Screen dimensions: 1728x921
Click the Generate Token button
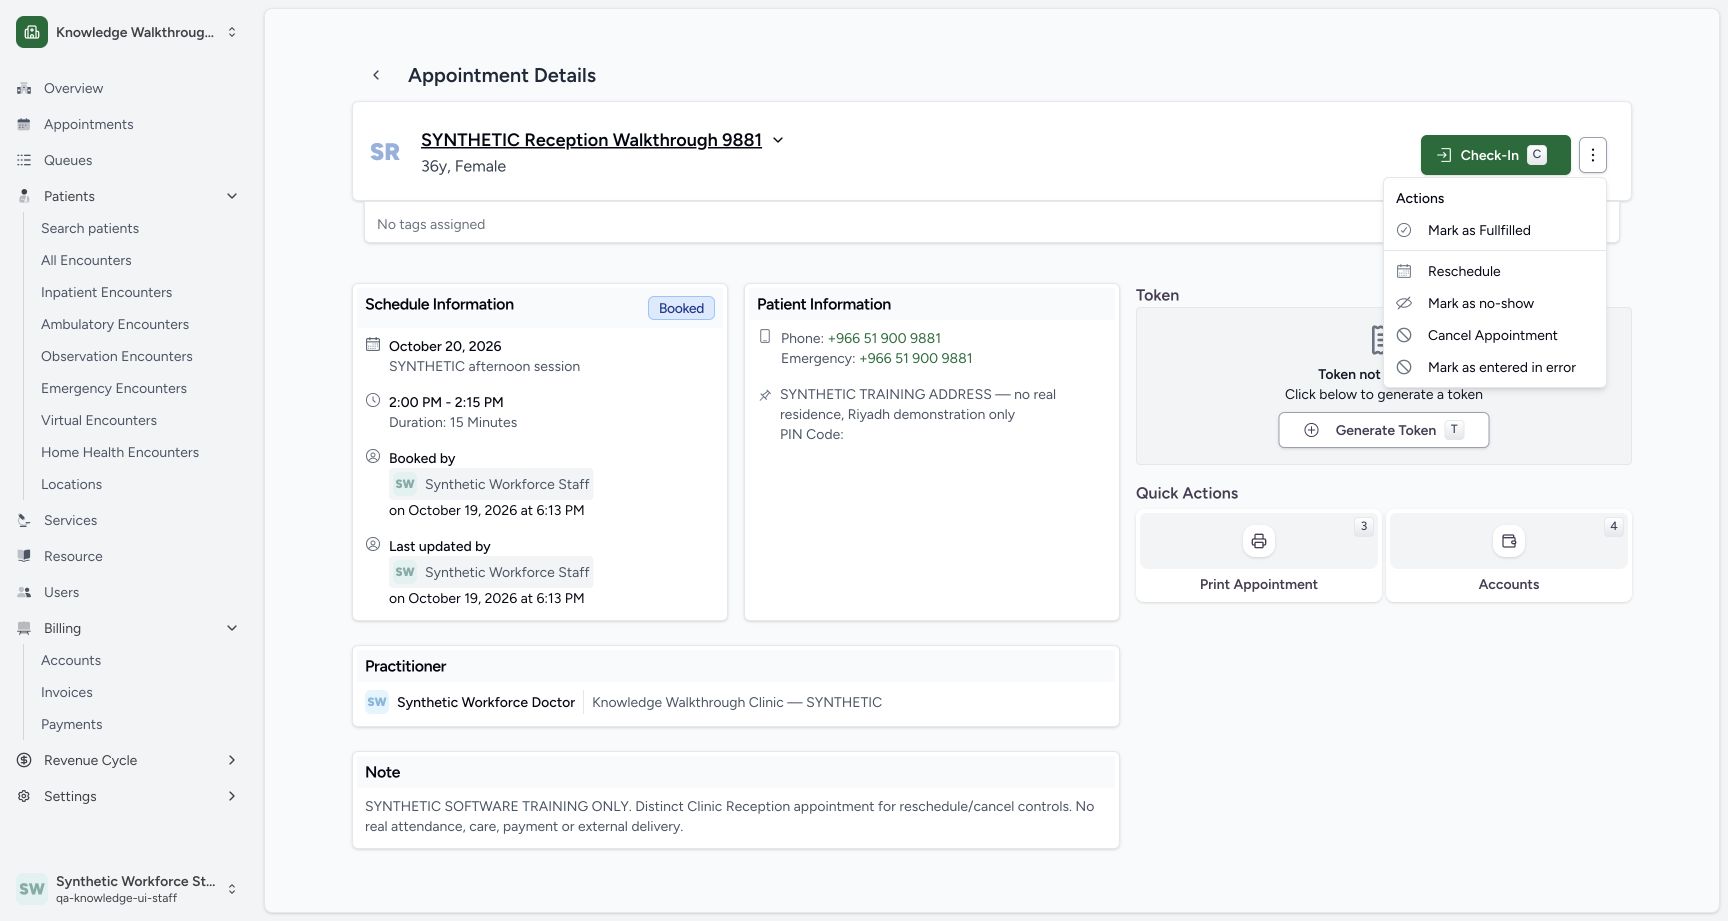click(1384, 430)
